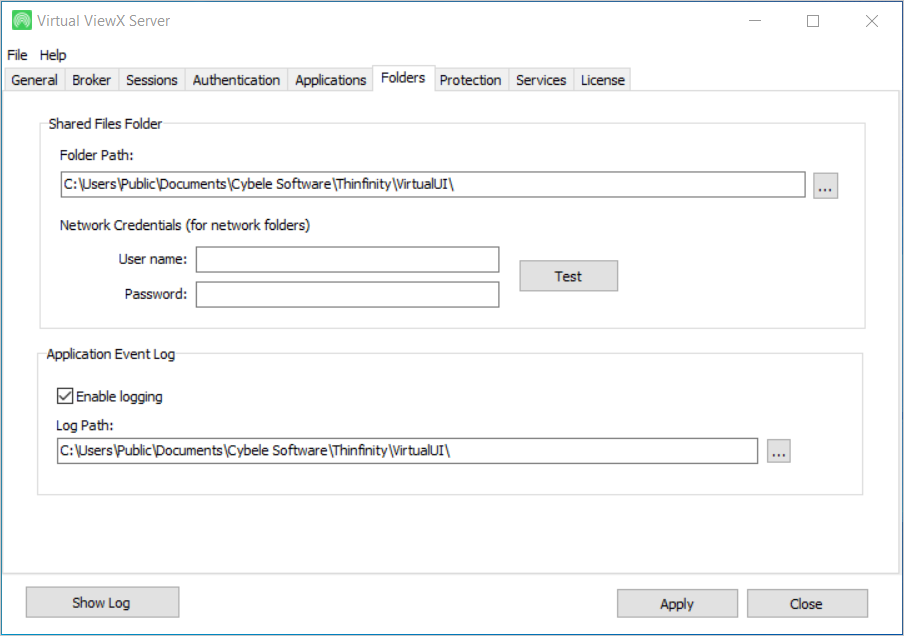Open the Help menu
904x636 pixels.
[x=53, y=55]
